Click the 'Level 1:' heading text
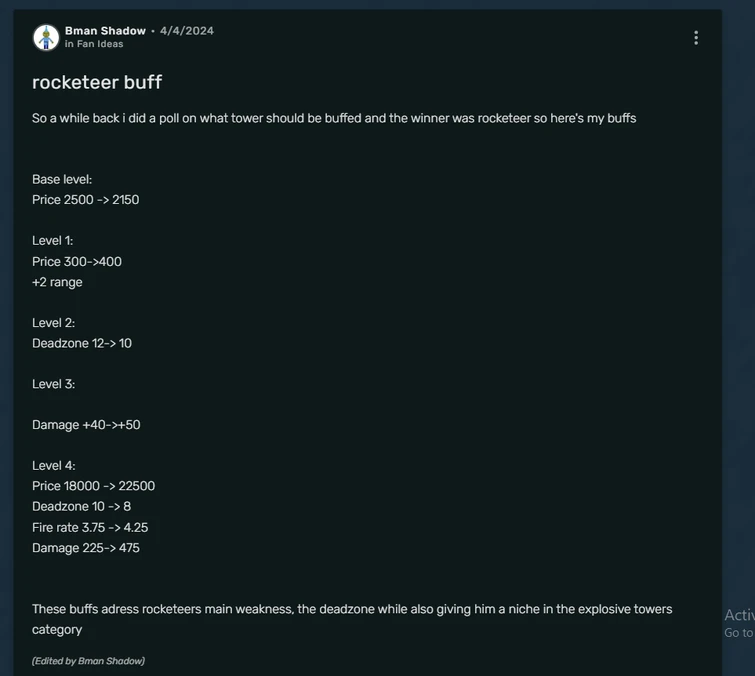This screenshot has height=676, width=755. tap(53, 241)
